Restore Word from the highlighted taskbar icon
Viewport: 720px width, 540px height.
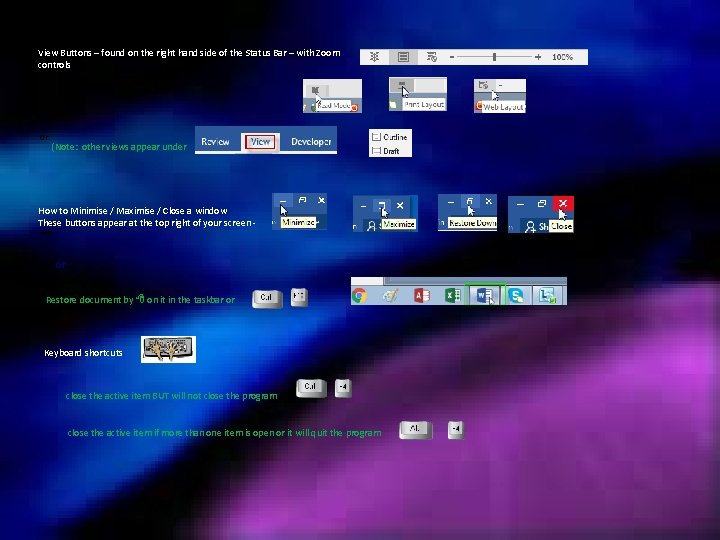coord(485,295)
